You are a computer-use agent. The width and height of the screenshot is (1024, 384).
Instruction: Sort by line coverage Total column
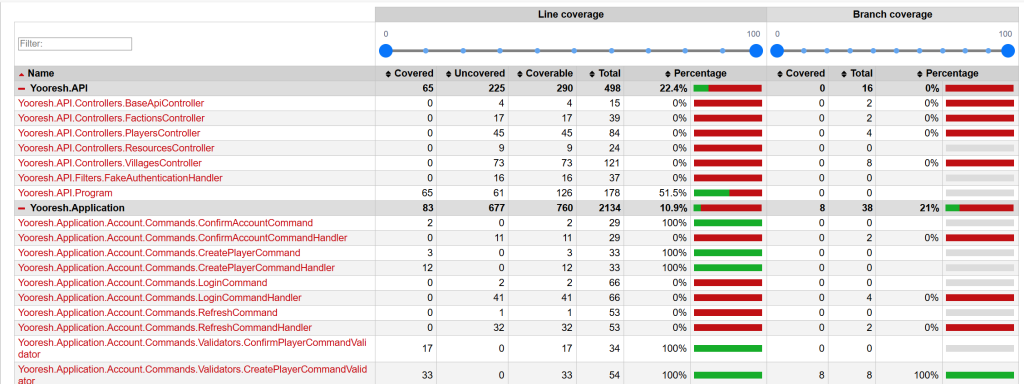604,74
